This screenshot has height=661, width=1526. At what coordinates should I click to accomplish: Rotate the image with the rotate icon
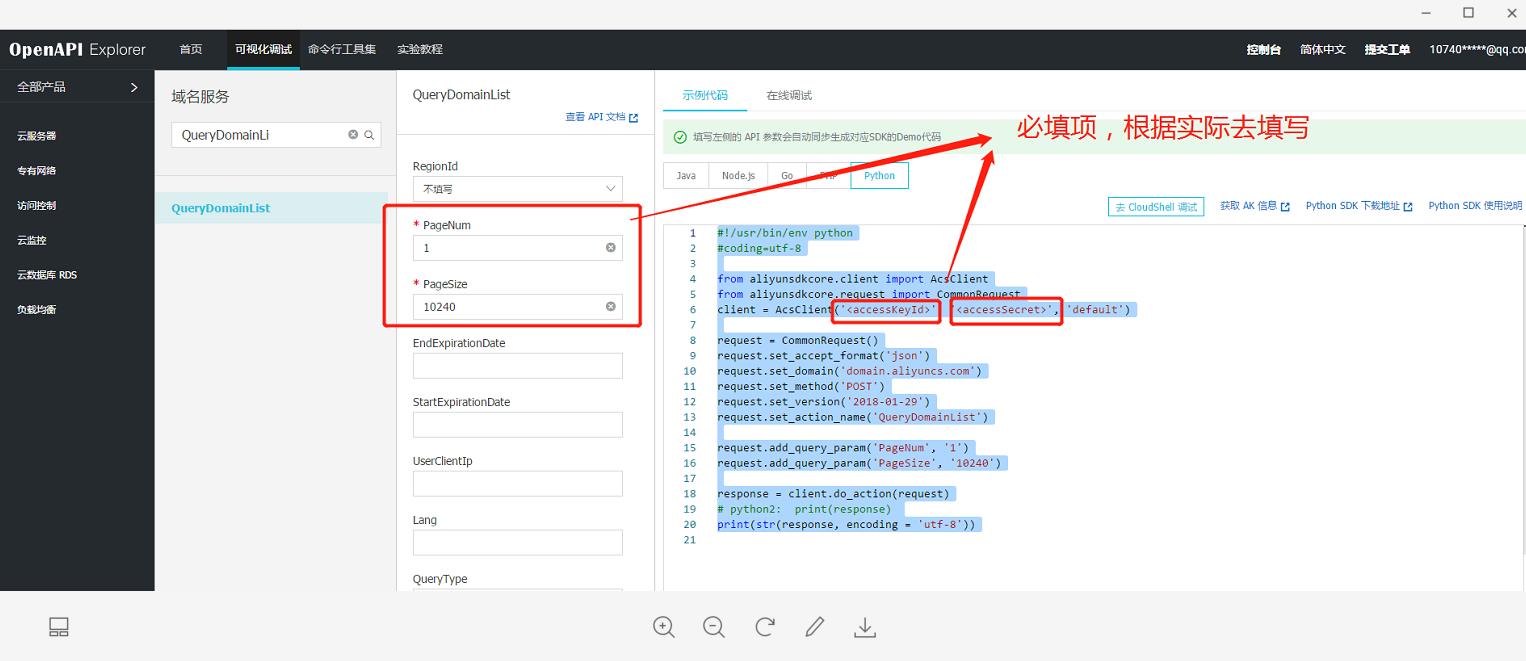click(x=765, y=627)
